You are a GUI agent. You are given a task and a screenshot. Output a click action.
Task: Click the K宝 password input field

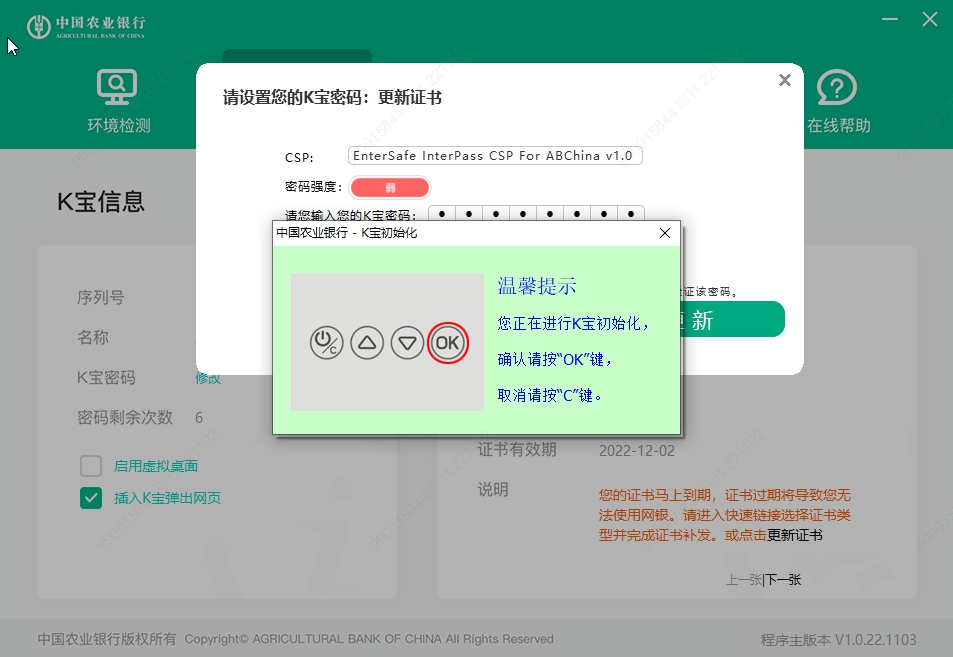(536, 214)
